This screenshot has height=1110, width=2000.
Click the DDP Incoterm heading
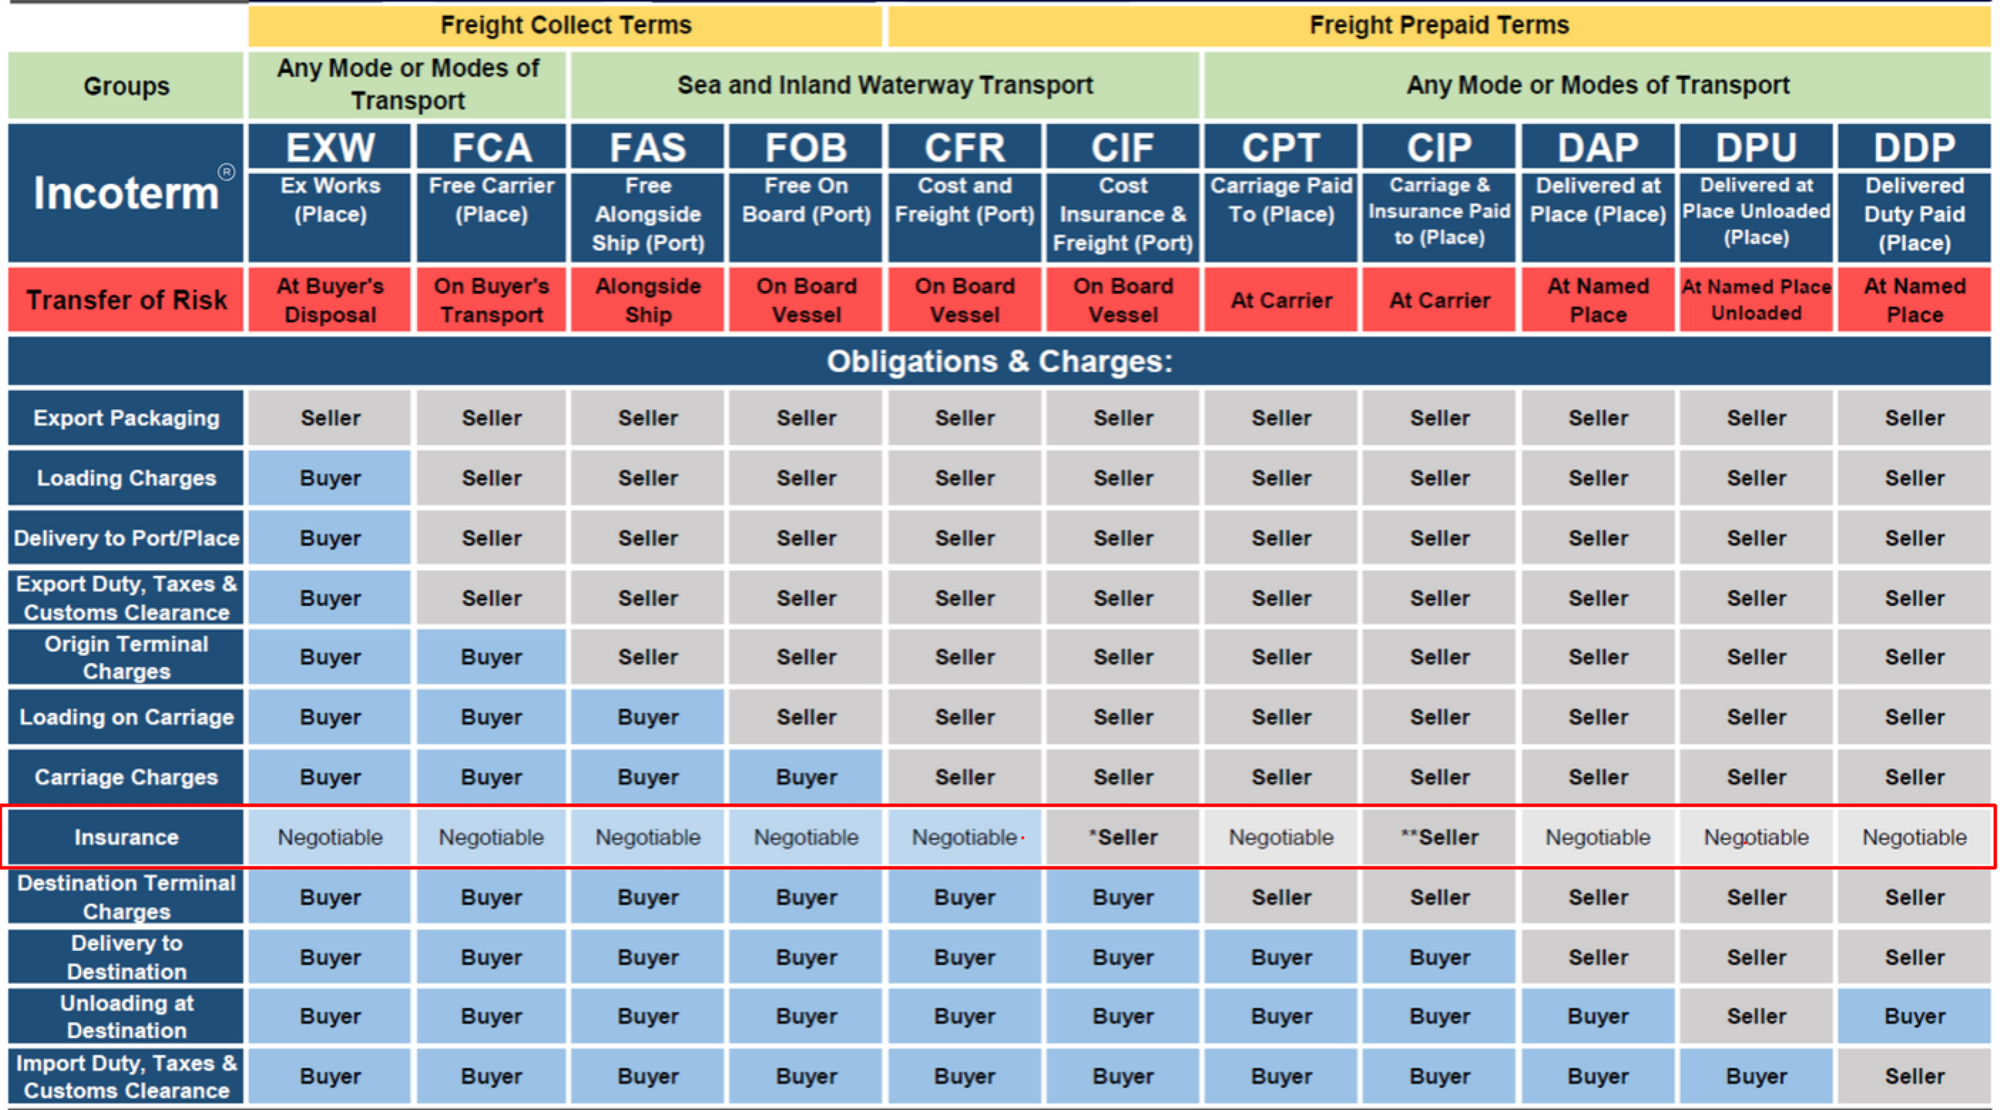[1914, 147]
